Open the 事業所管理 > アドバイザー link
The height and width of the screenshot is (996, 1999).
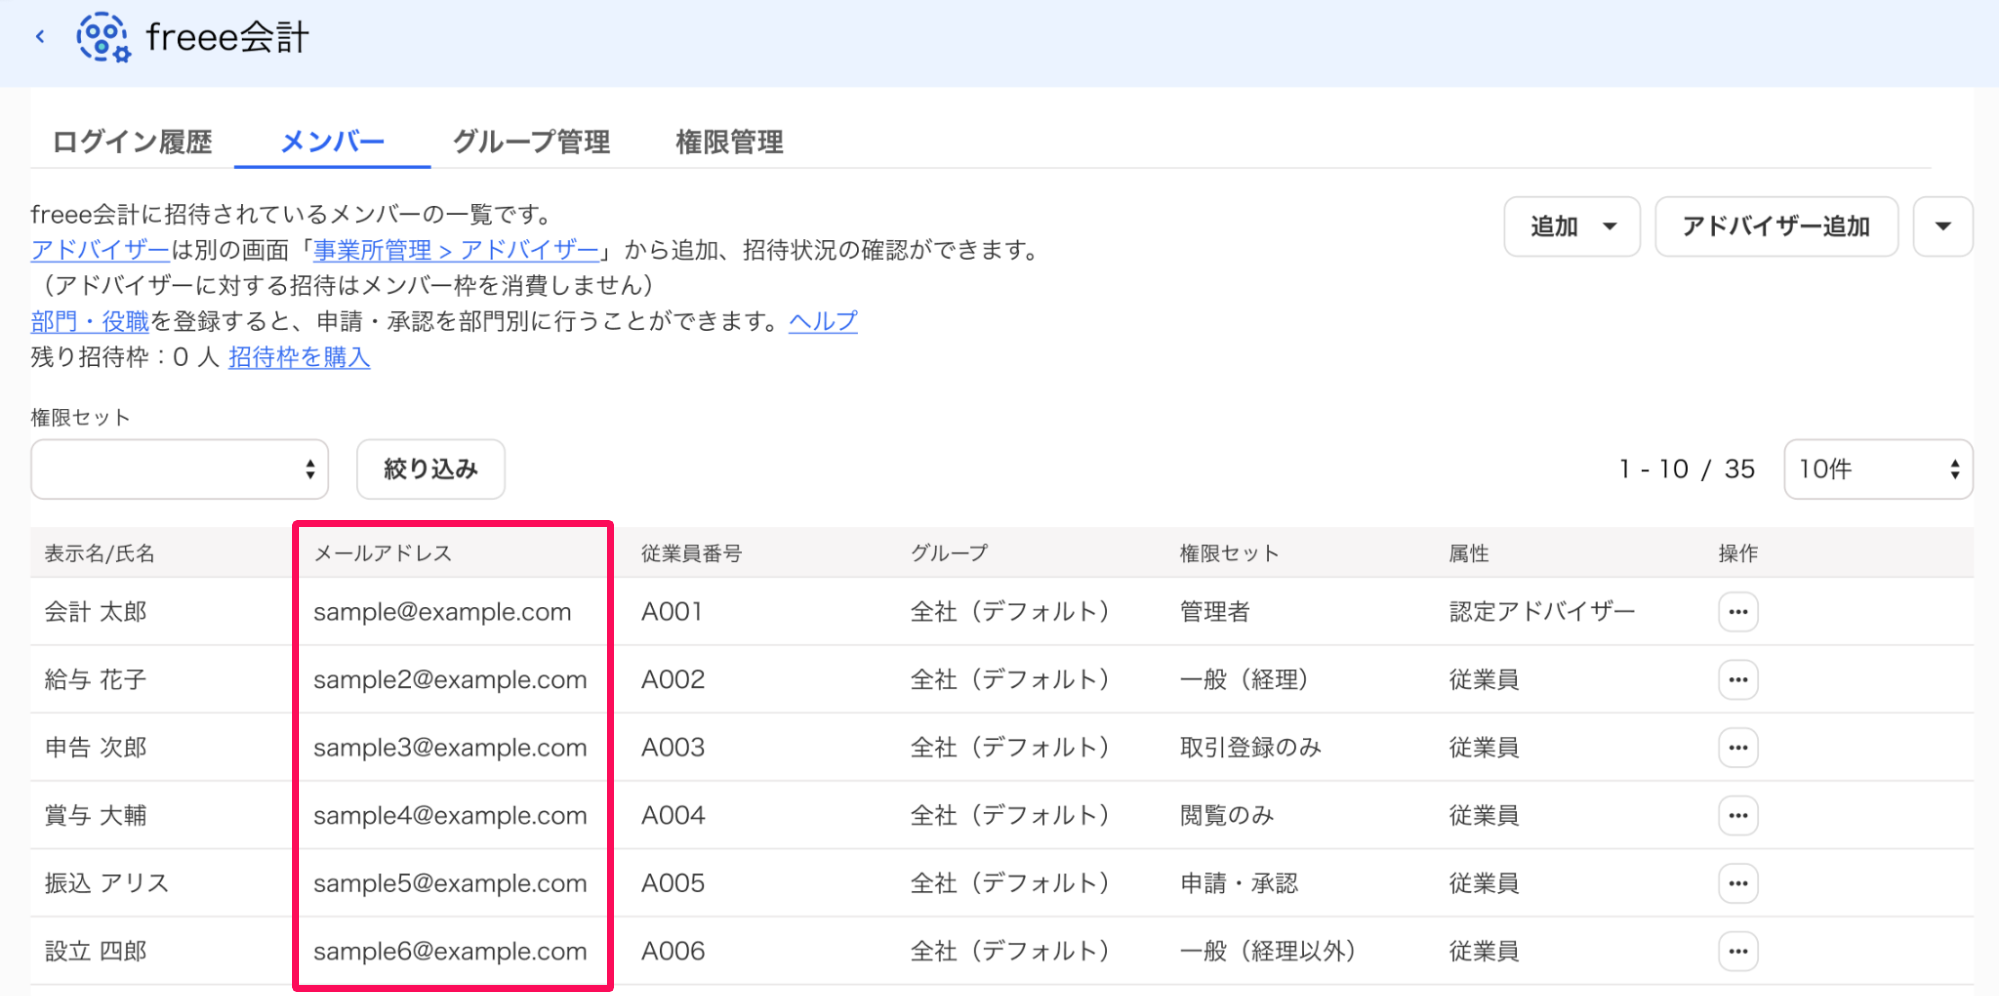click(456, 250)
